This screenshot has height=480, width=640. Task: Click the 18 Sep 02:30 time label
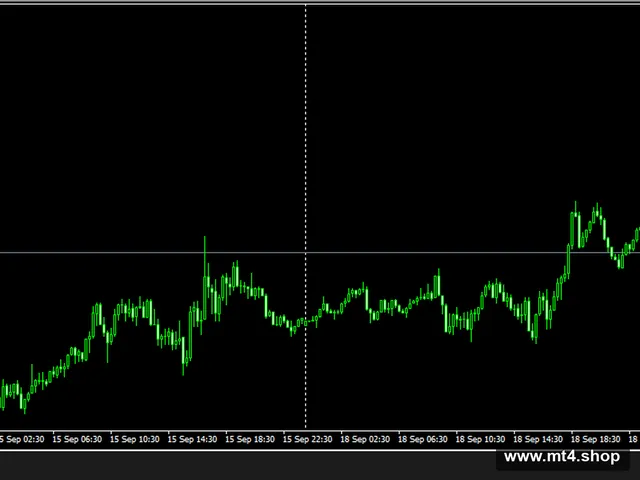pyautogui.click(x=365, y=440)
